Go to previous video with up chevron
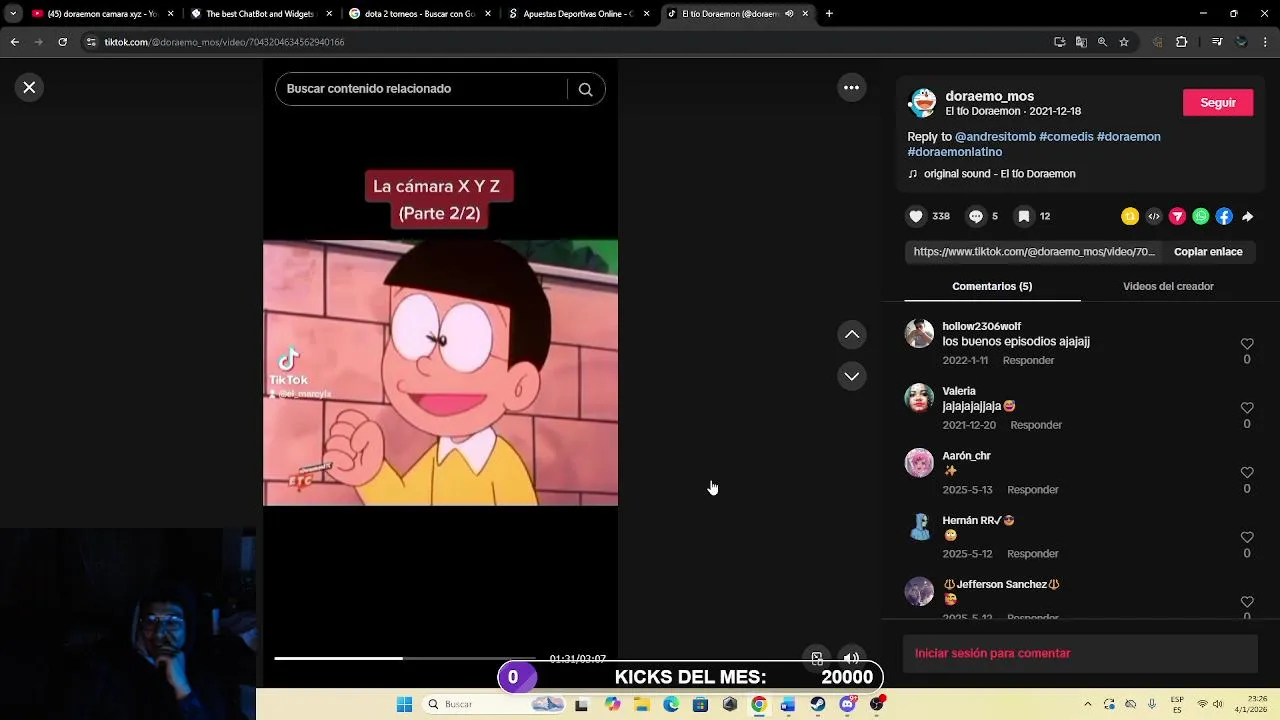The height and width of the screenshot is (720, 1280). point(851,334)
